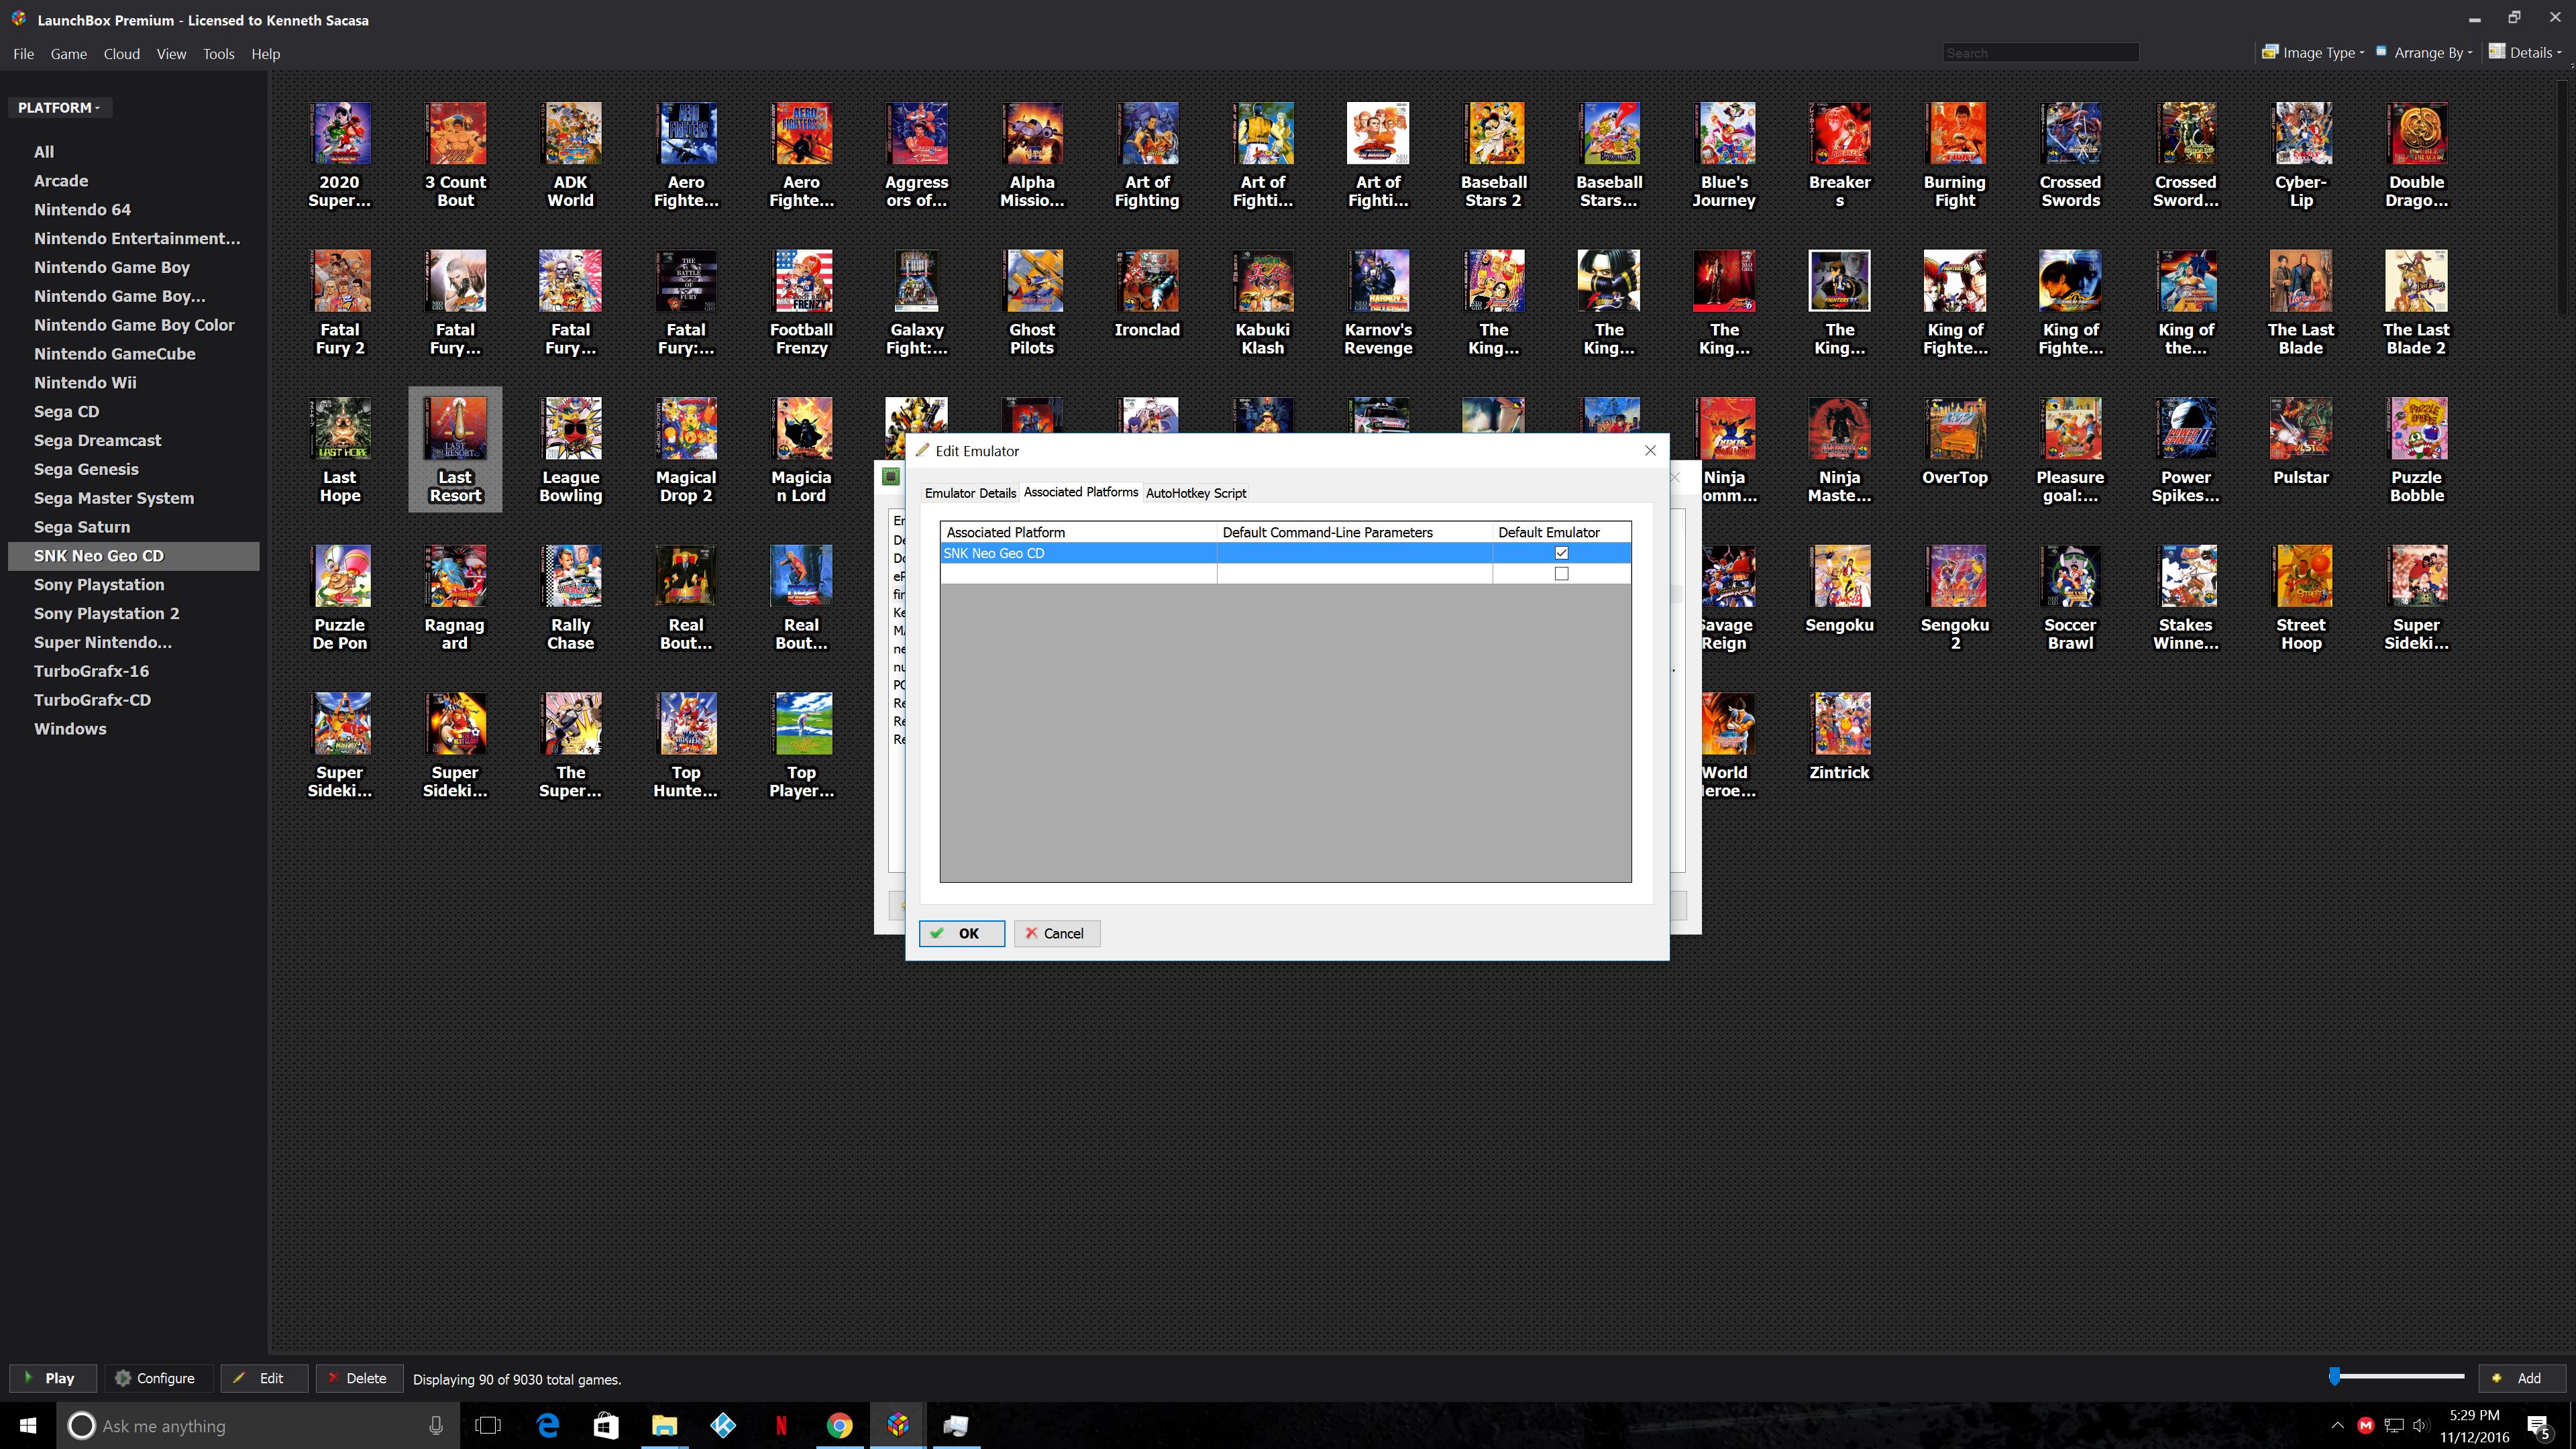Select the Cyber-Lip game cover
The image size is (2576, 1449).
pyautogui.click(x=2302, y=133)
